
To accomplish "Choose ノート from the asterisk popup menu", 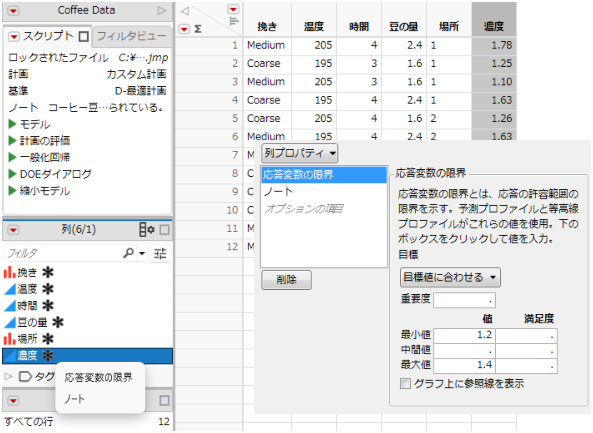I will pyautogui.click(x=75, y=399).
